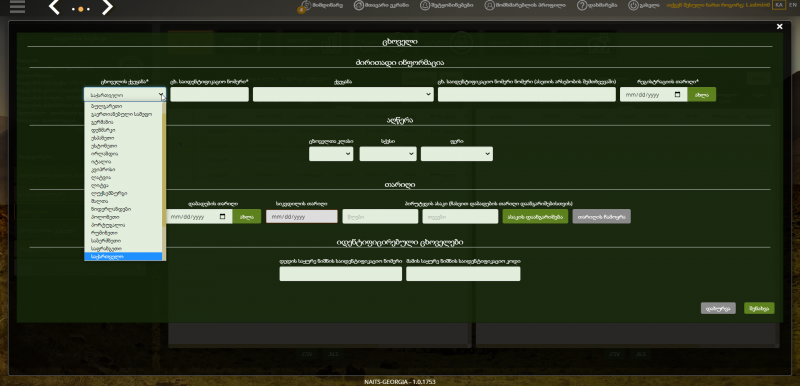The width and height of the screenshot is (800, 386).
Task: Select პორტუგალია from country list
Action: [x=123, y=225]
